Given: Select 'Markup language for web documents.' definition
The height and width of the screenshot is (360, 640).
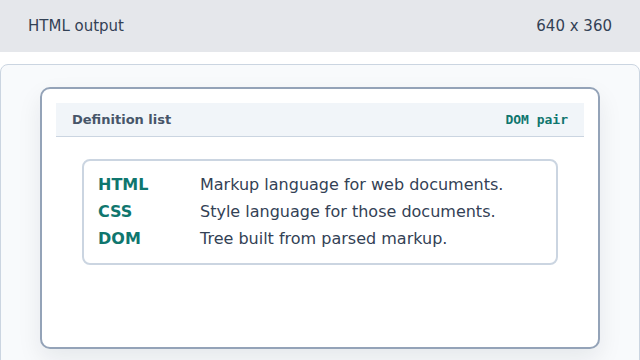Looking at the screenshot, I should [351, 184].
